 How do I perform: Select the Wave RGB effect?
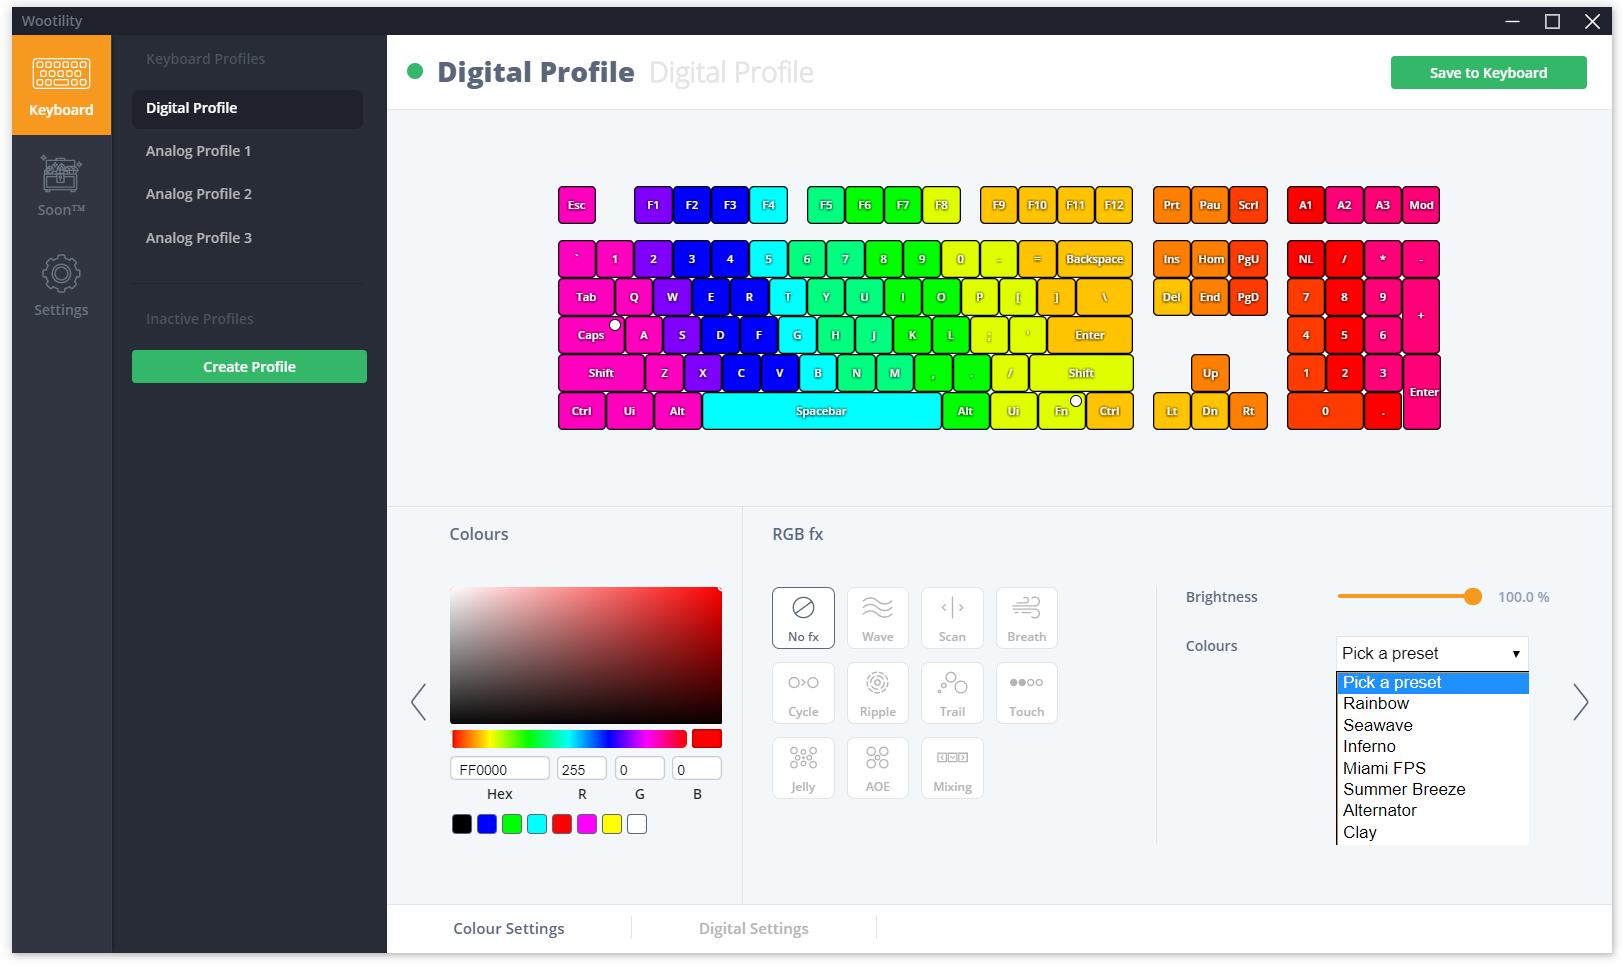(877, 617)
